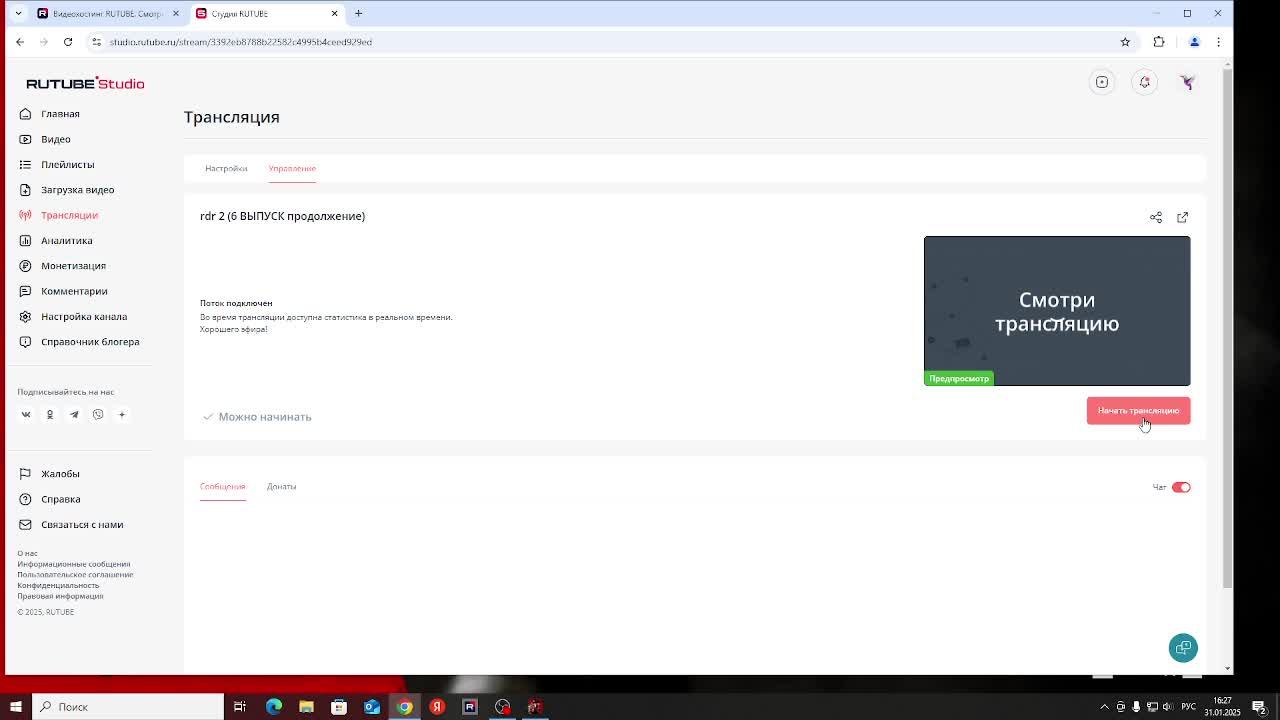
Task: Open the Telegram social icon
Action: (74, 414)
